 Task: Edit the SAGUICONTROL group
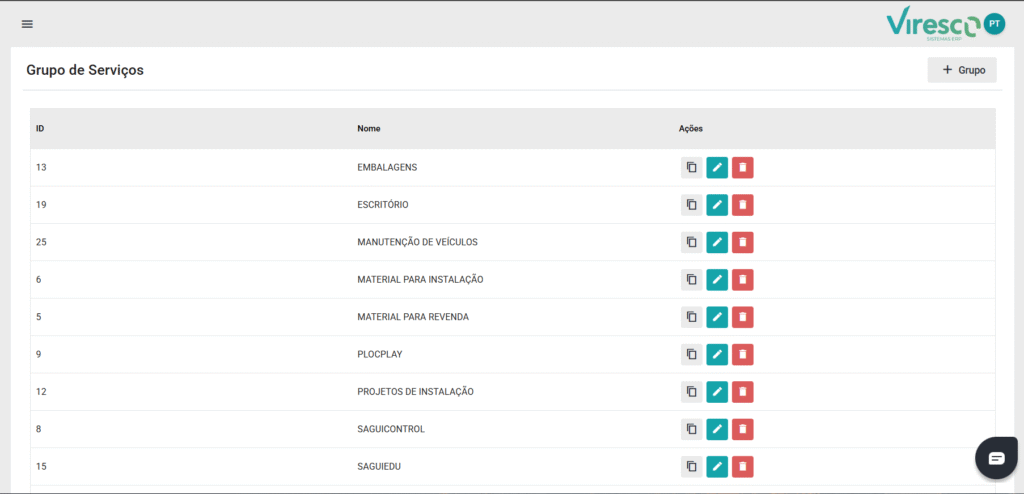(717, 429)
